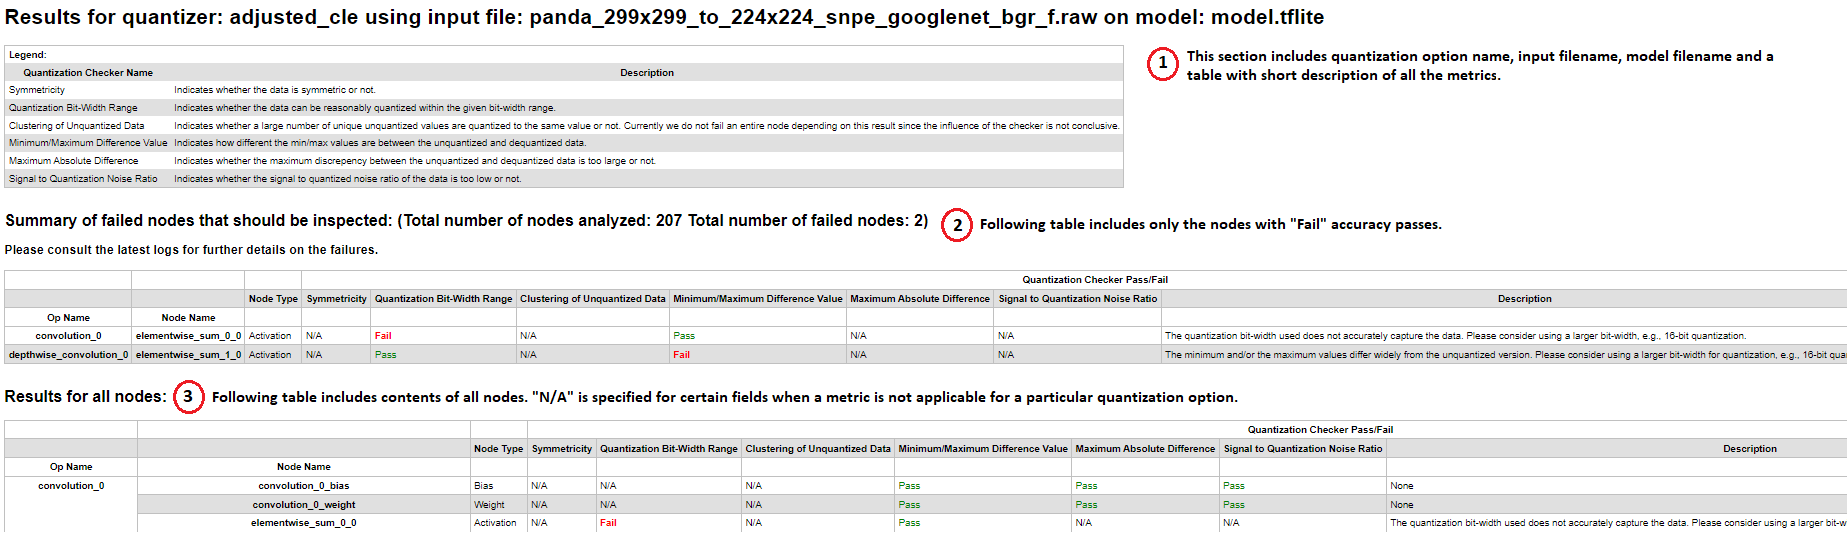This screenshot has height=534, width=1847.
Task: Click the "Description" header in the legend table
Action: pos(647,73)
